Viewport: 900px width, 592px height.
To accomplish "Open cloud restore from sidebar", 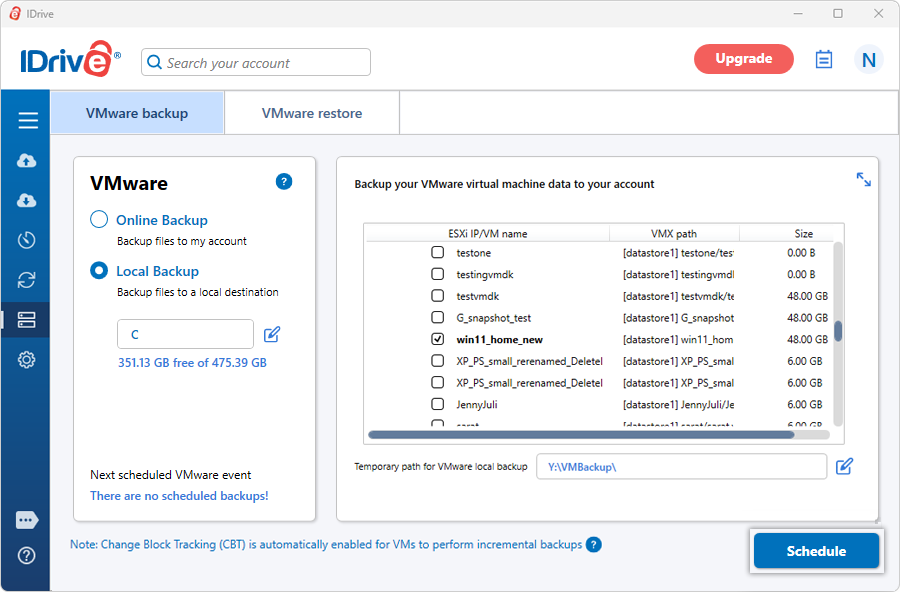I will (x=27, y=201).
